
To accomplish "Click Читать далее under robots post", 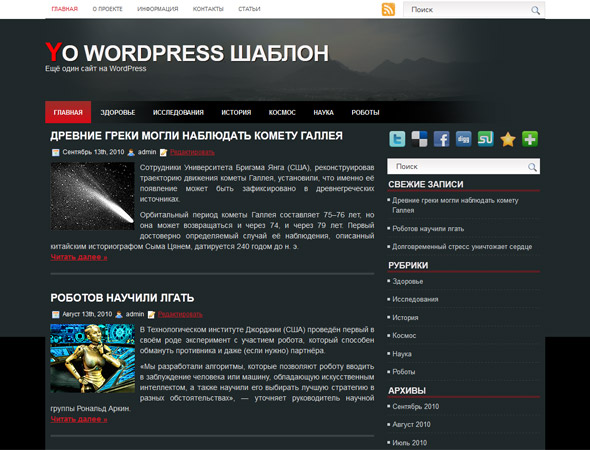I will pos(79,420).
